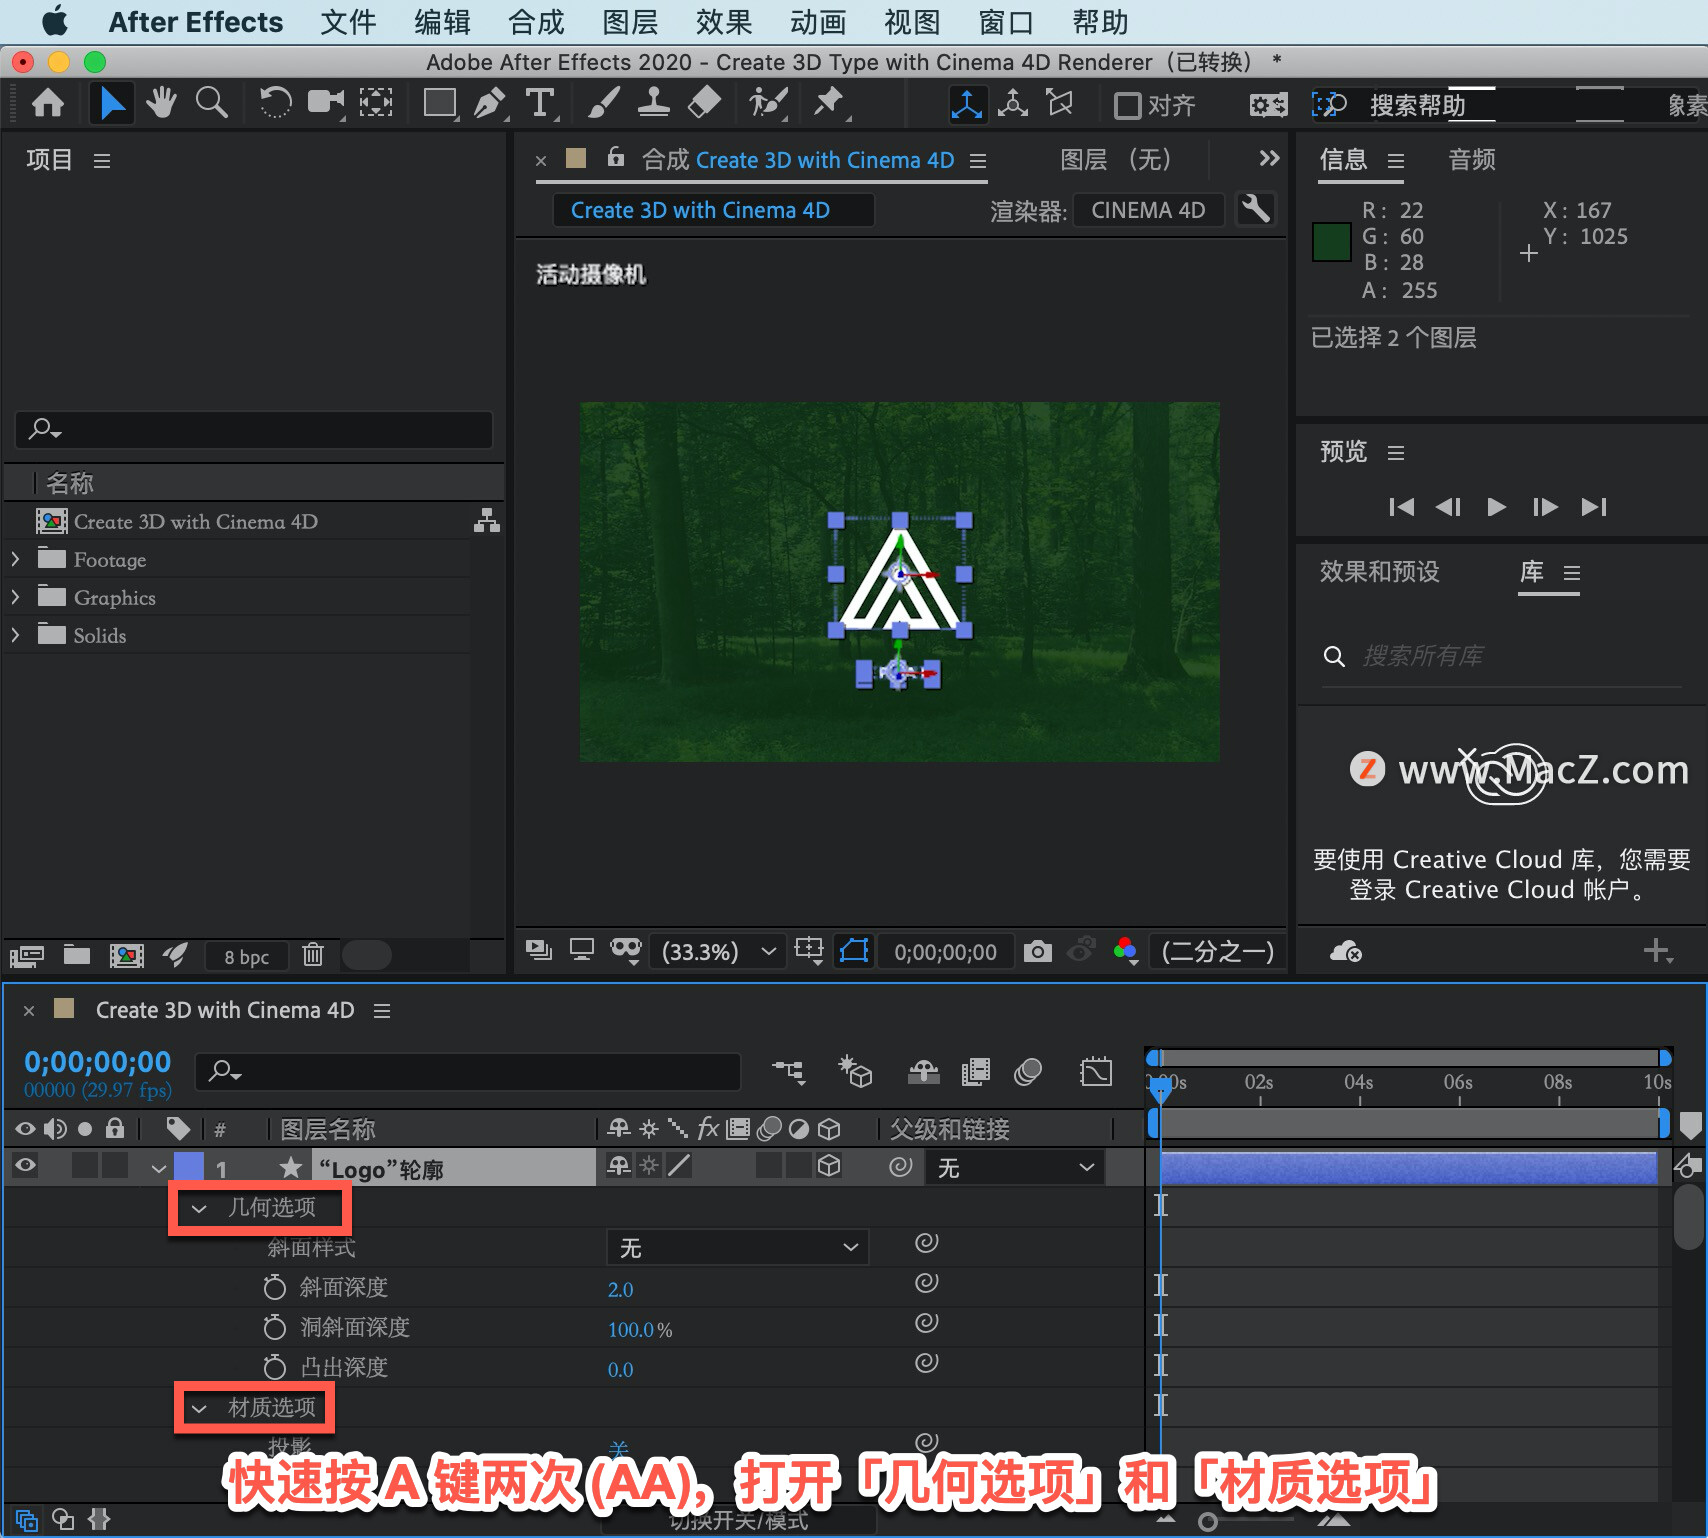Toggle the composition lock icon in viewer tab
Image resolution: width=1708 pixels, height=1538 pixels.
616,158
